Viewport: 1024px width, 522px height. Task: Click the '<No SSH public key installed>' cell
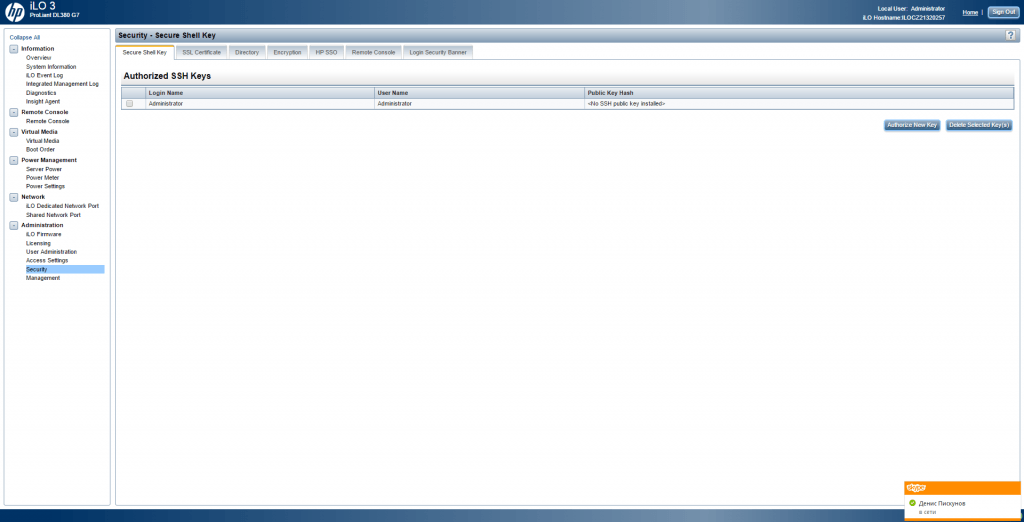[x=799, y=103]
